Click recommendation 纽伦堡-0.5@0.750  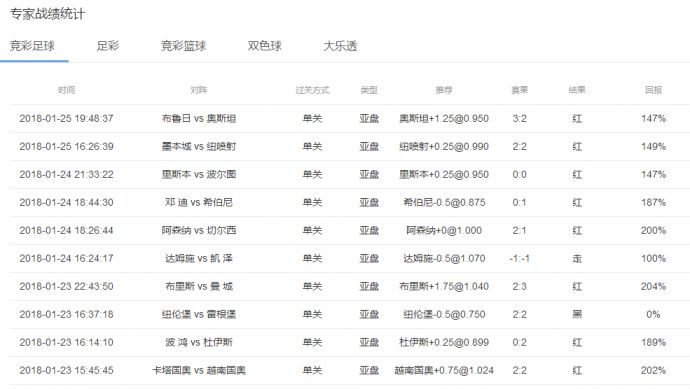point(444,315)
